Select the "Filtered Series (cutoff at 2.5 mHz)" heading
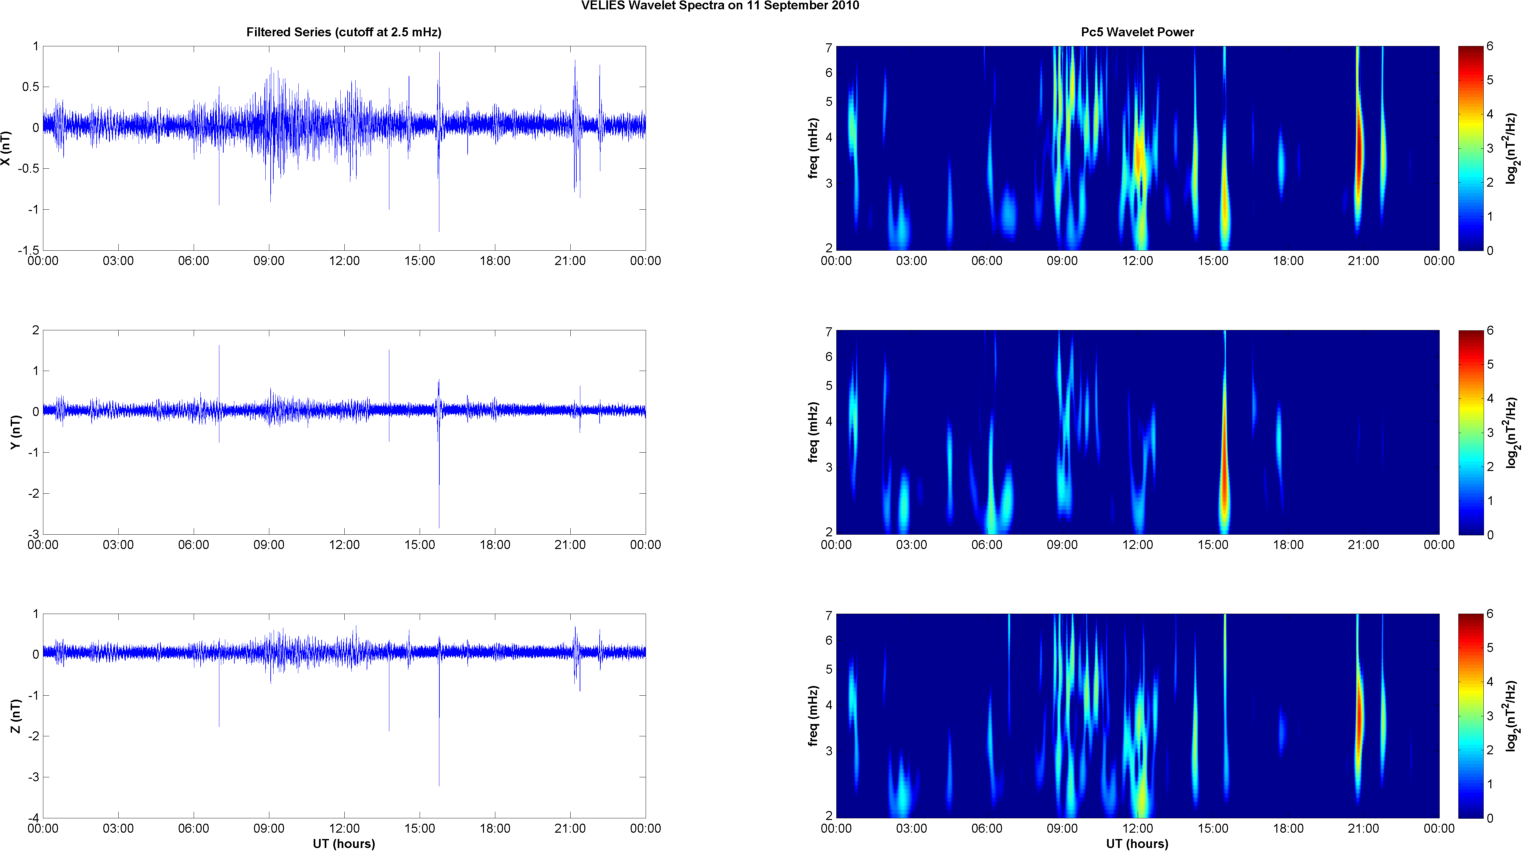Viewport: 1522px width, 851px height. click(344, 32)
